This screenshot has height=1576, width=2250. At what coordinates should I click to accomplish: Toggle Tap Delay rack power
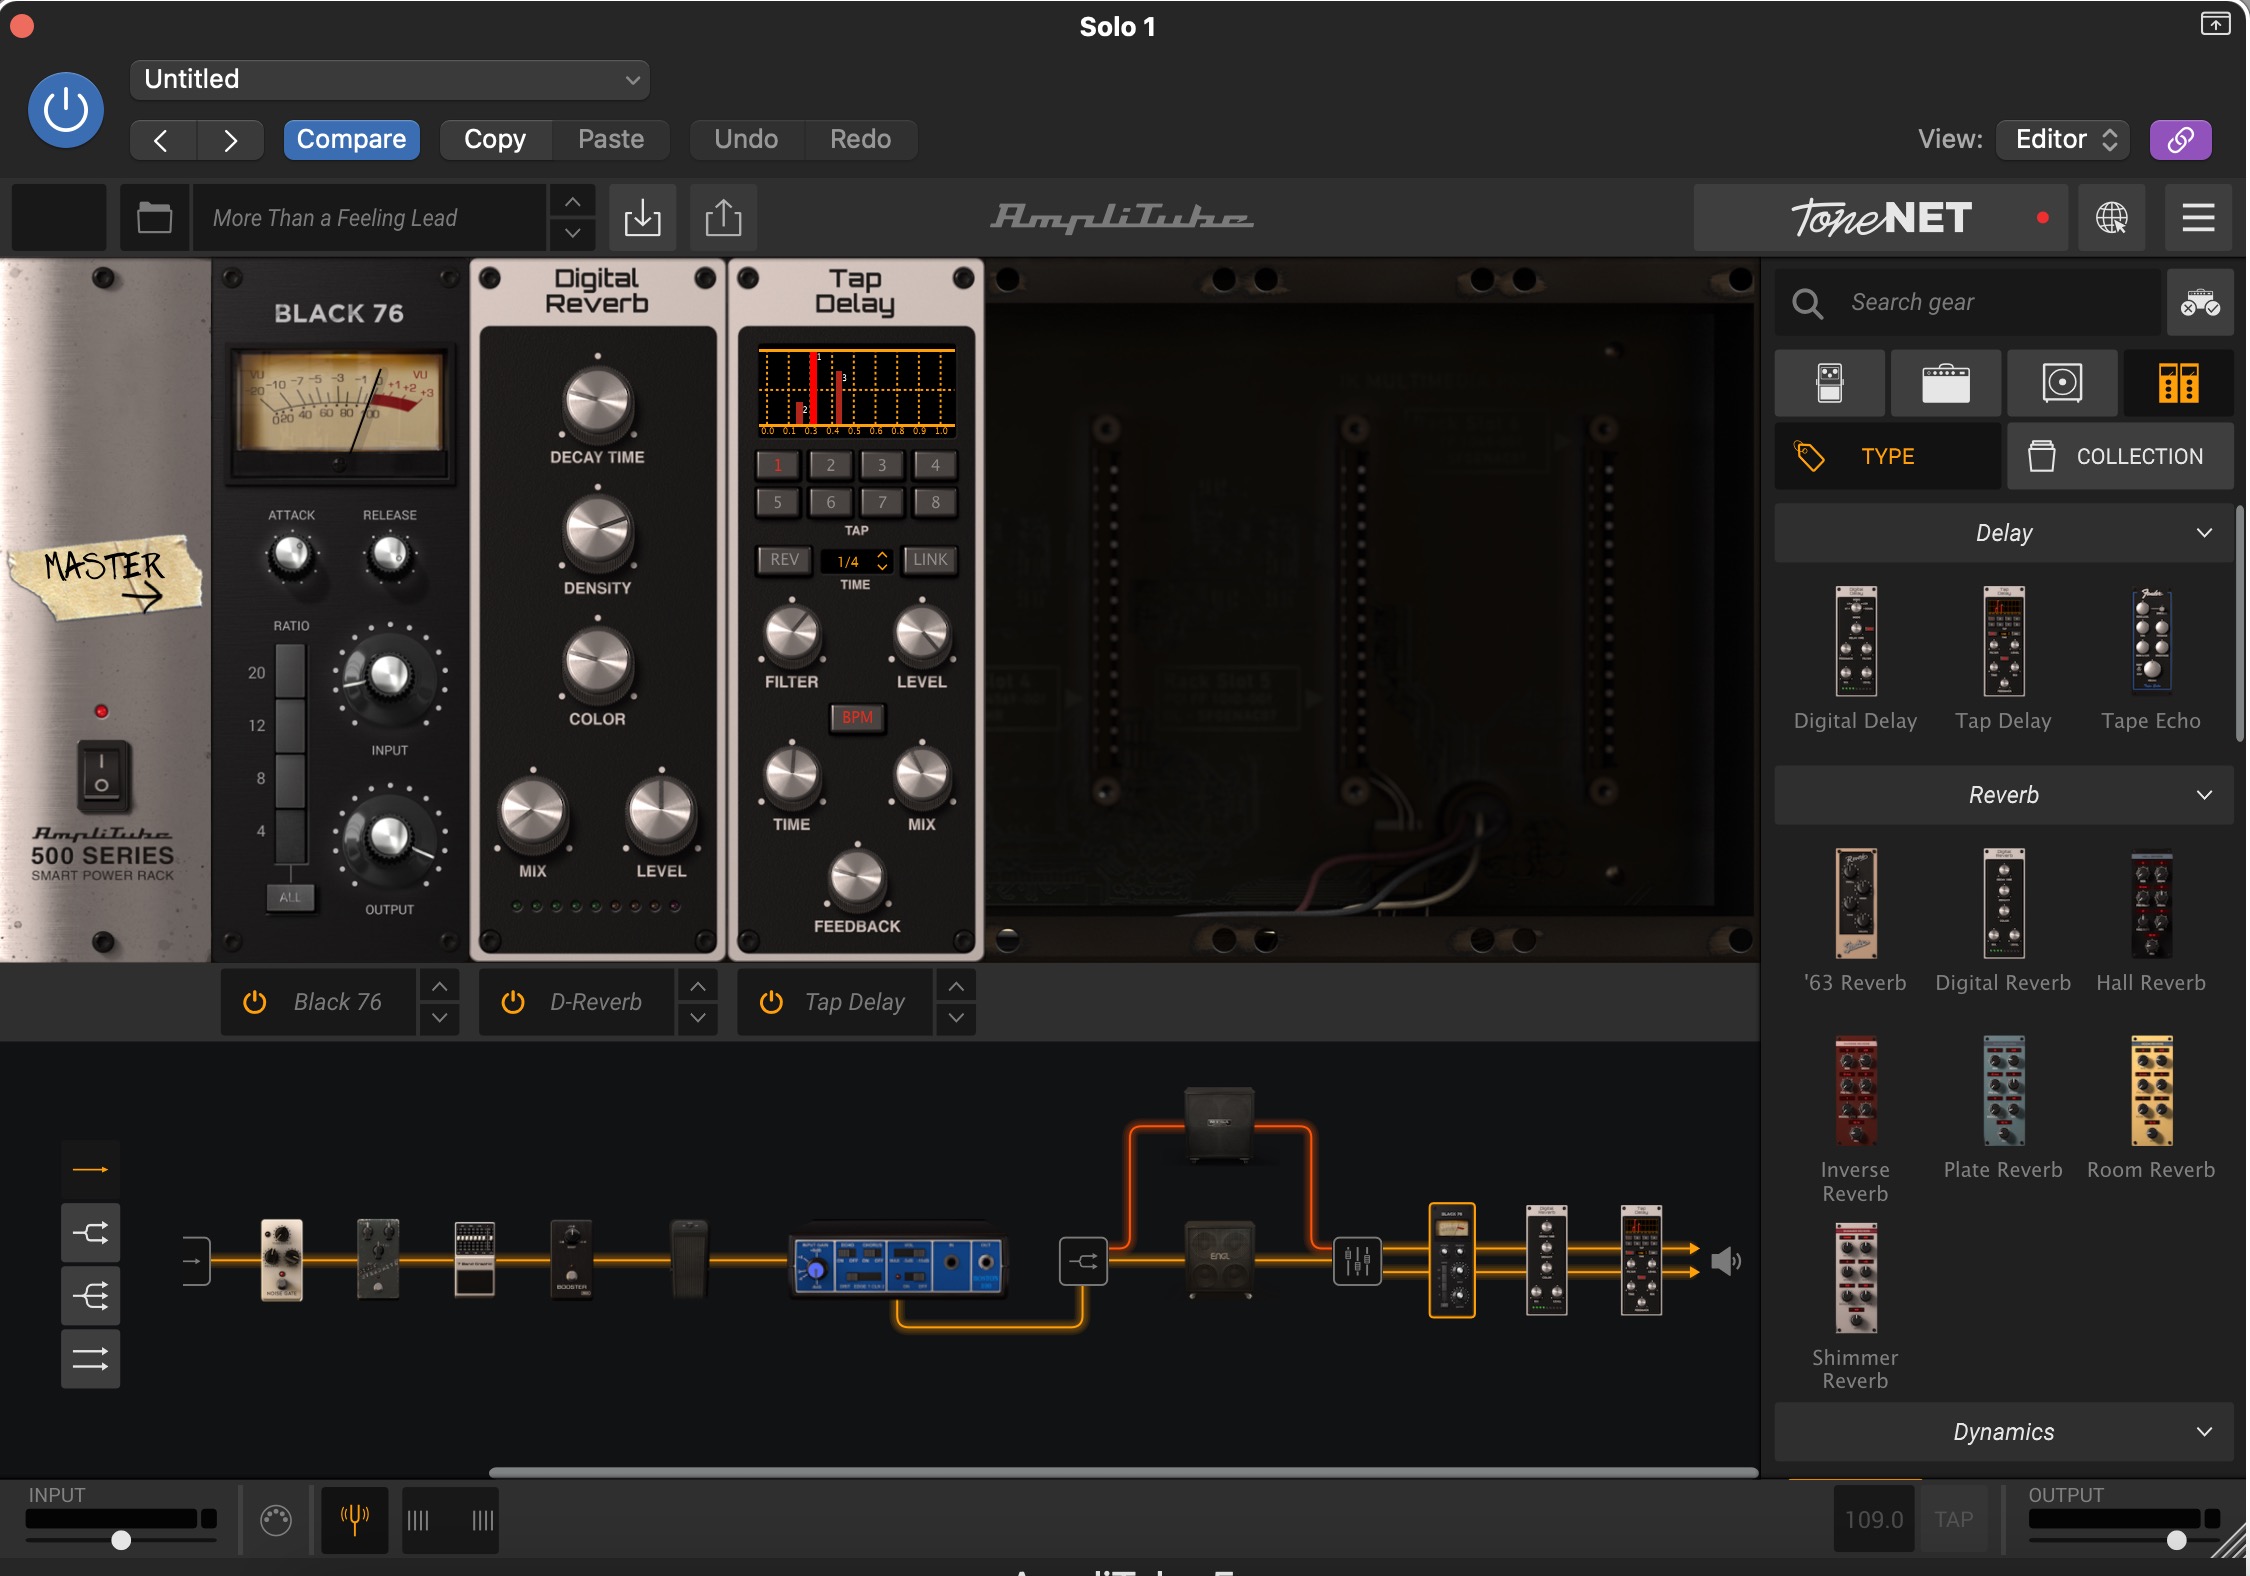[x=771, y=1002]
